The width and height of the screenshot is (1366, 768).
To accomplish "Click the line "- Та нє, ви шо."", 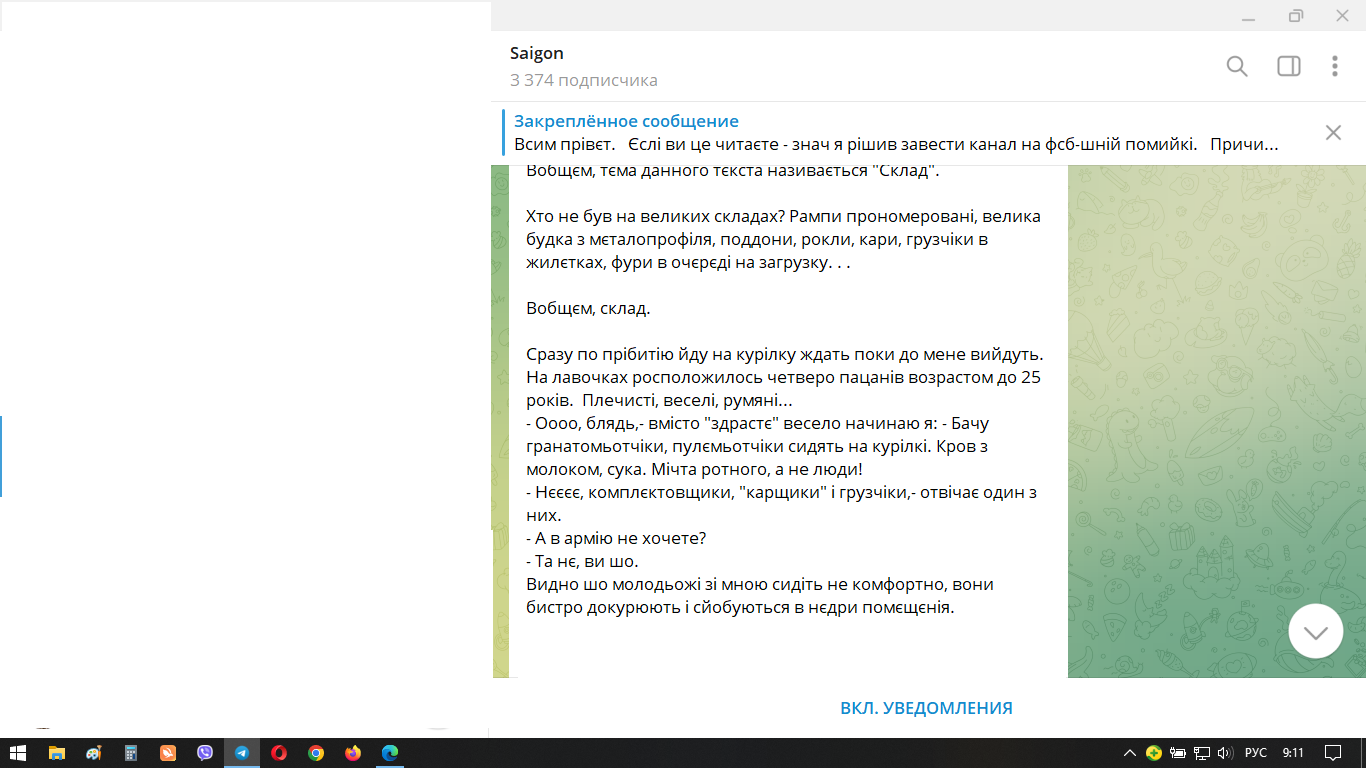I will pos(582,561).
